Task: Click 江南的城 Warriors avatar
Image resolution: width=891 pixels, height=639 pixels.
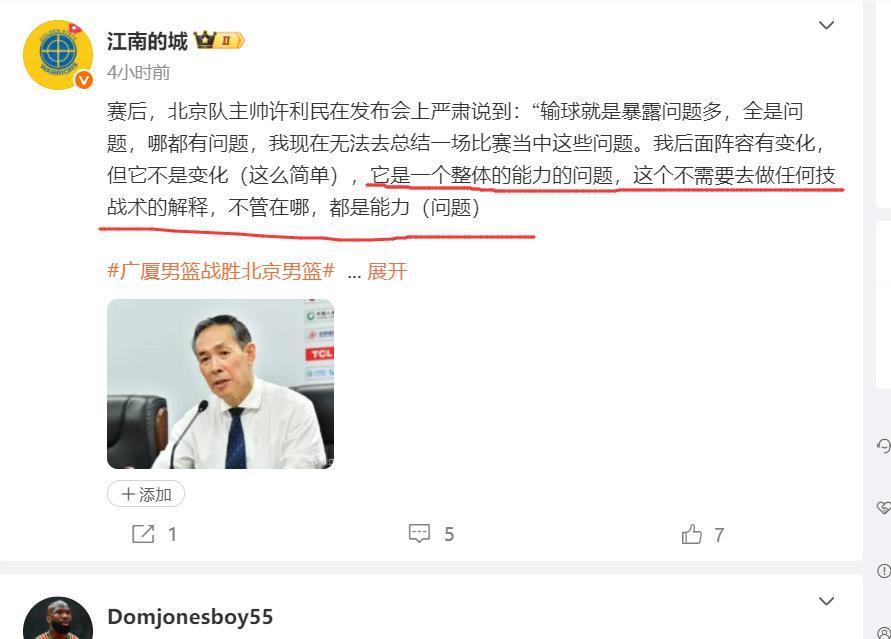Action: pos(58,55)
